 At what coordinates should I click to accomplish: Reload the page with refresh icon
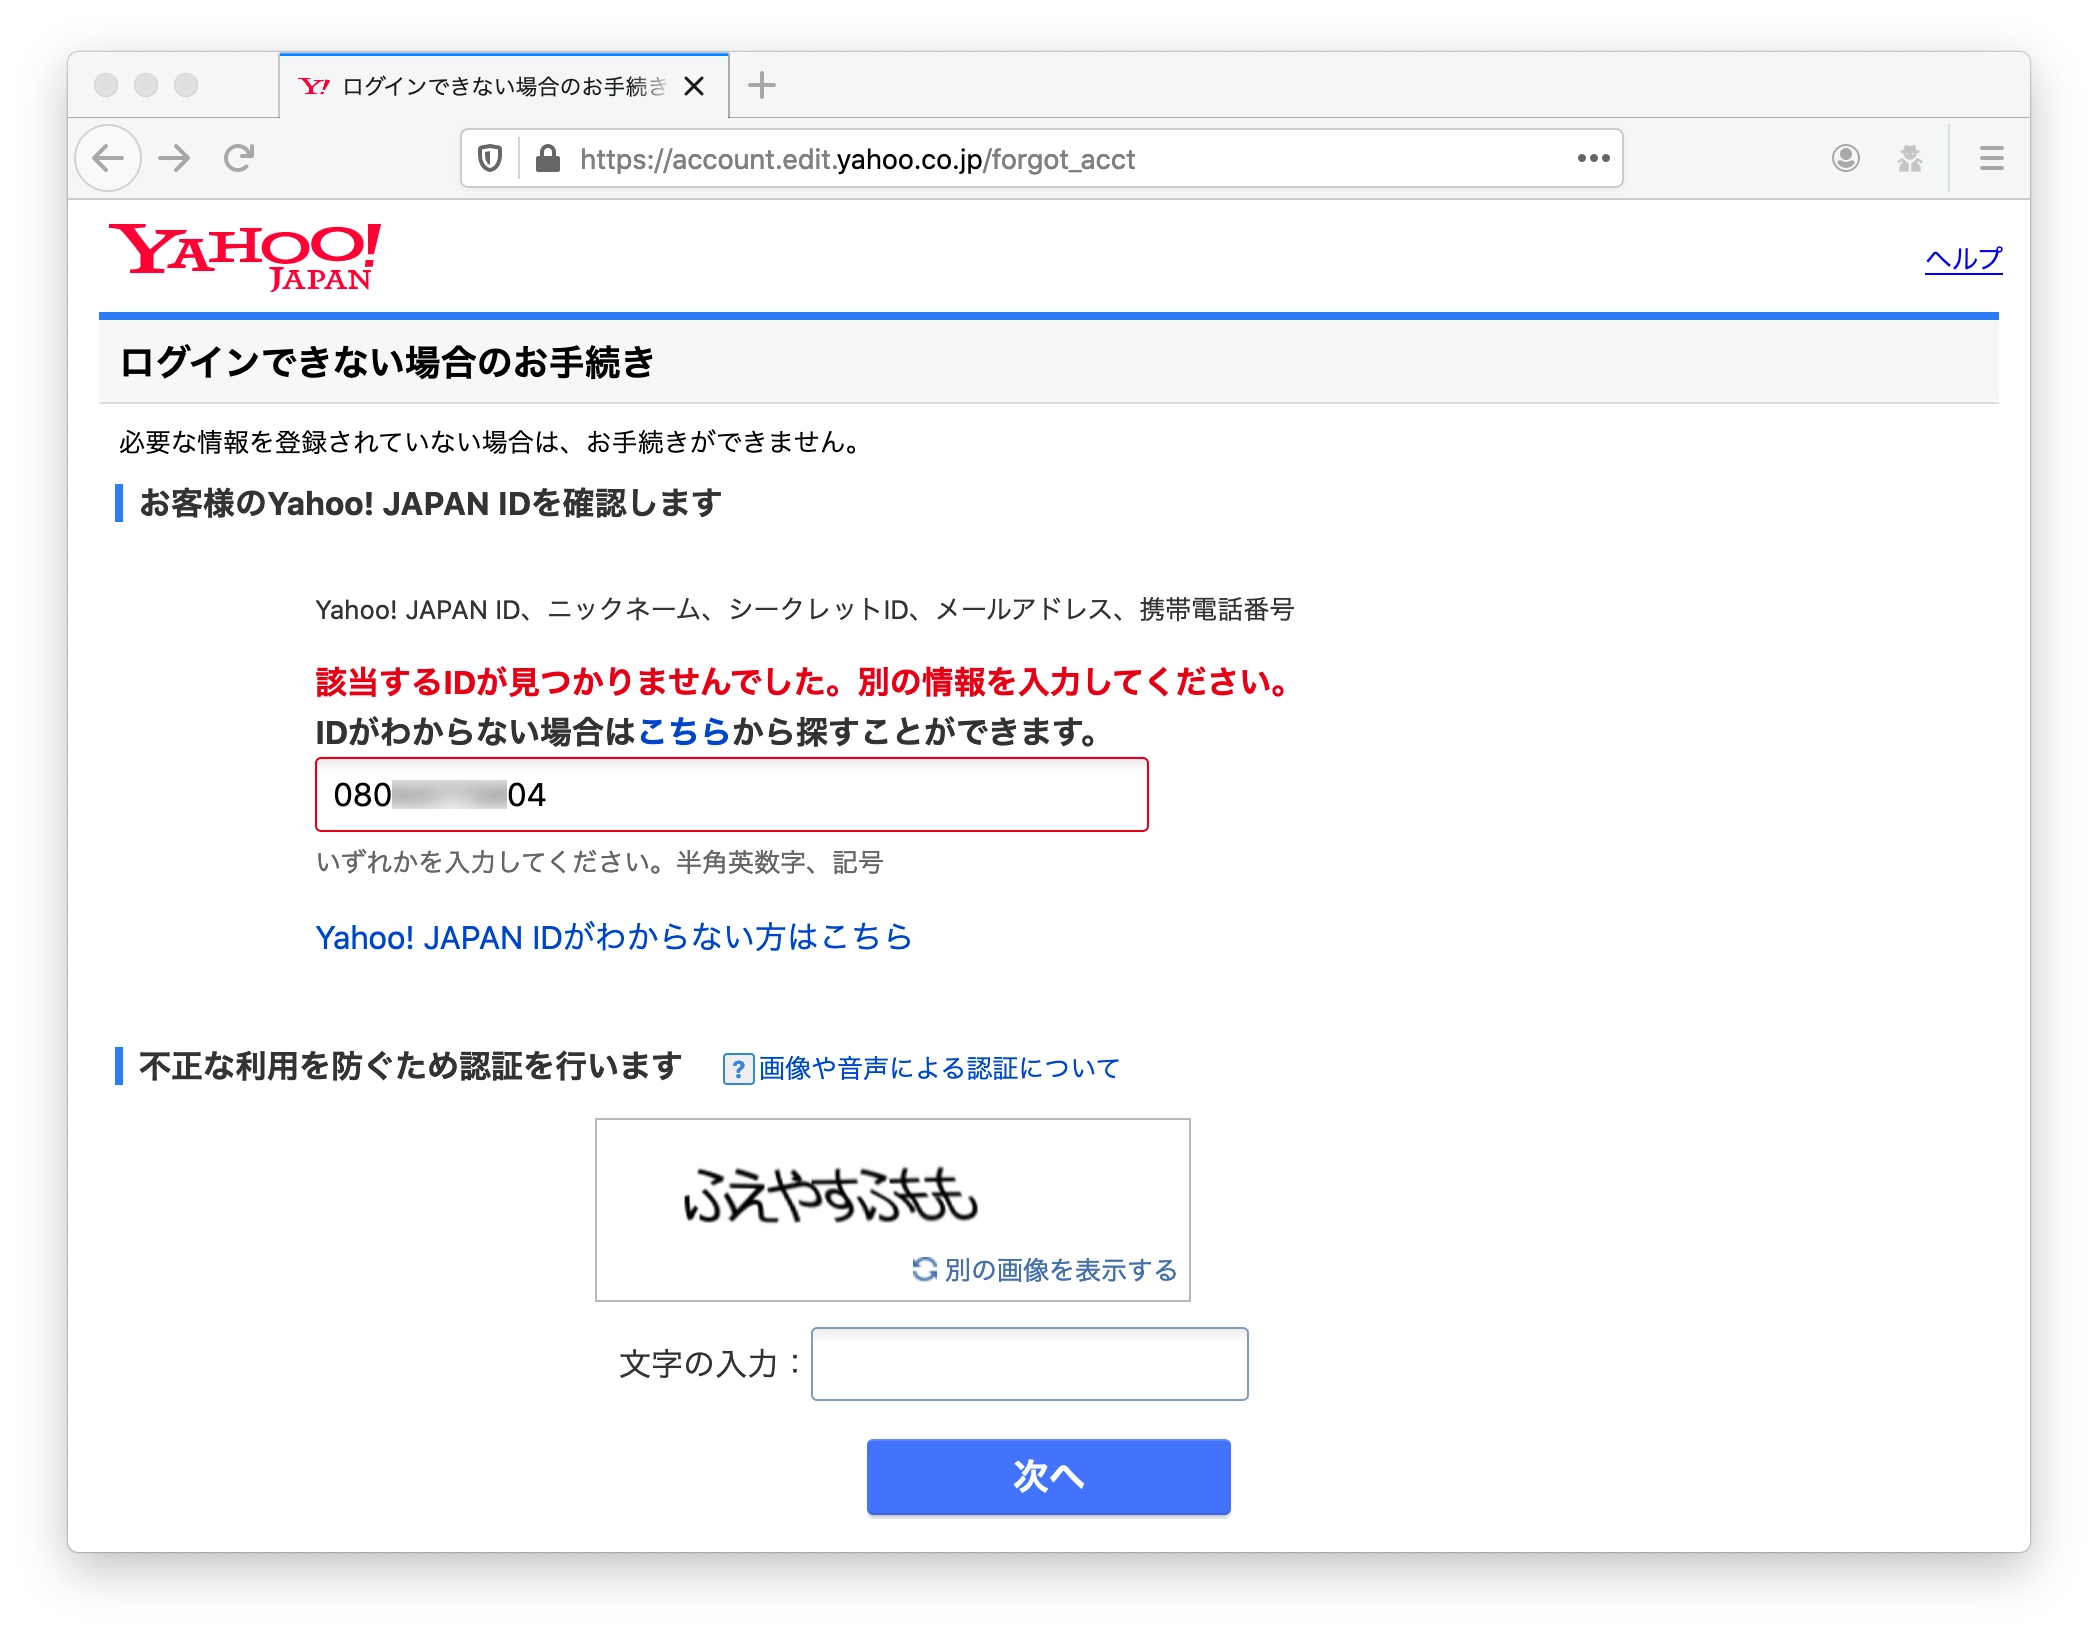point(239,158)
